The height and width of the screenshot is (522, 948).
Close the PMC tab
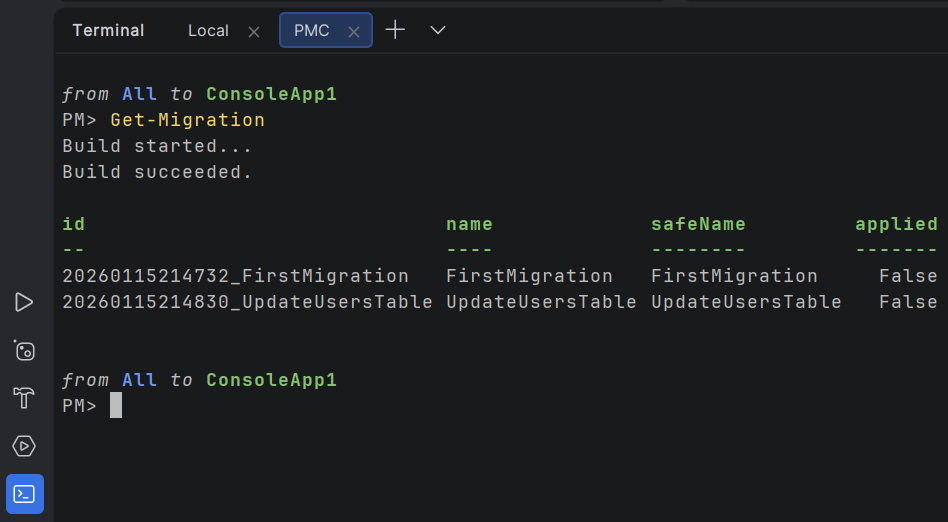pyautogui.click(x=354, y=32)
